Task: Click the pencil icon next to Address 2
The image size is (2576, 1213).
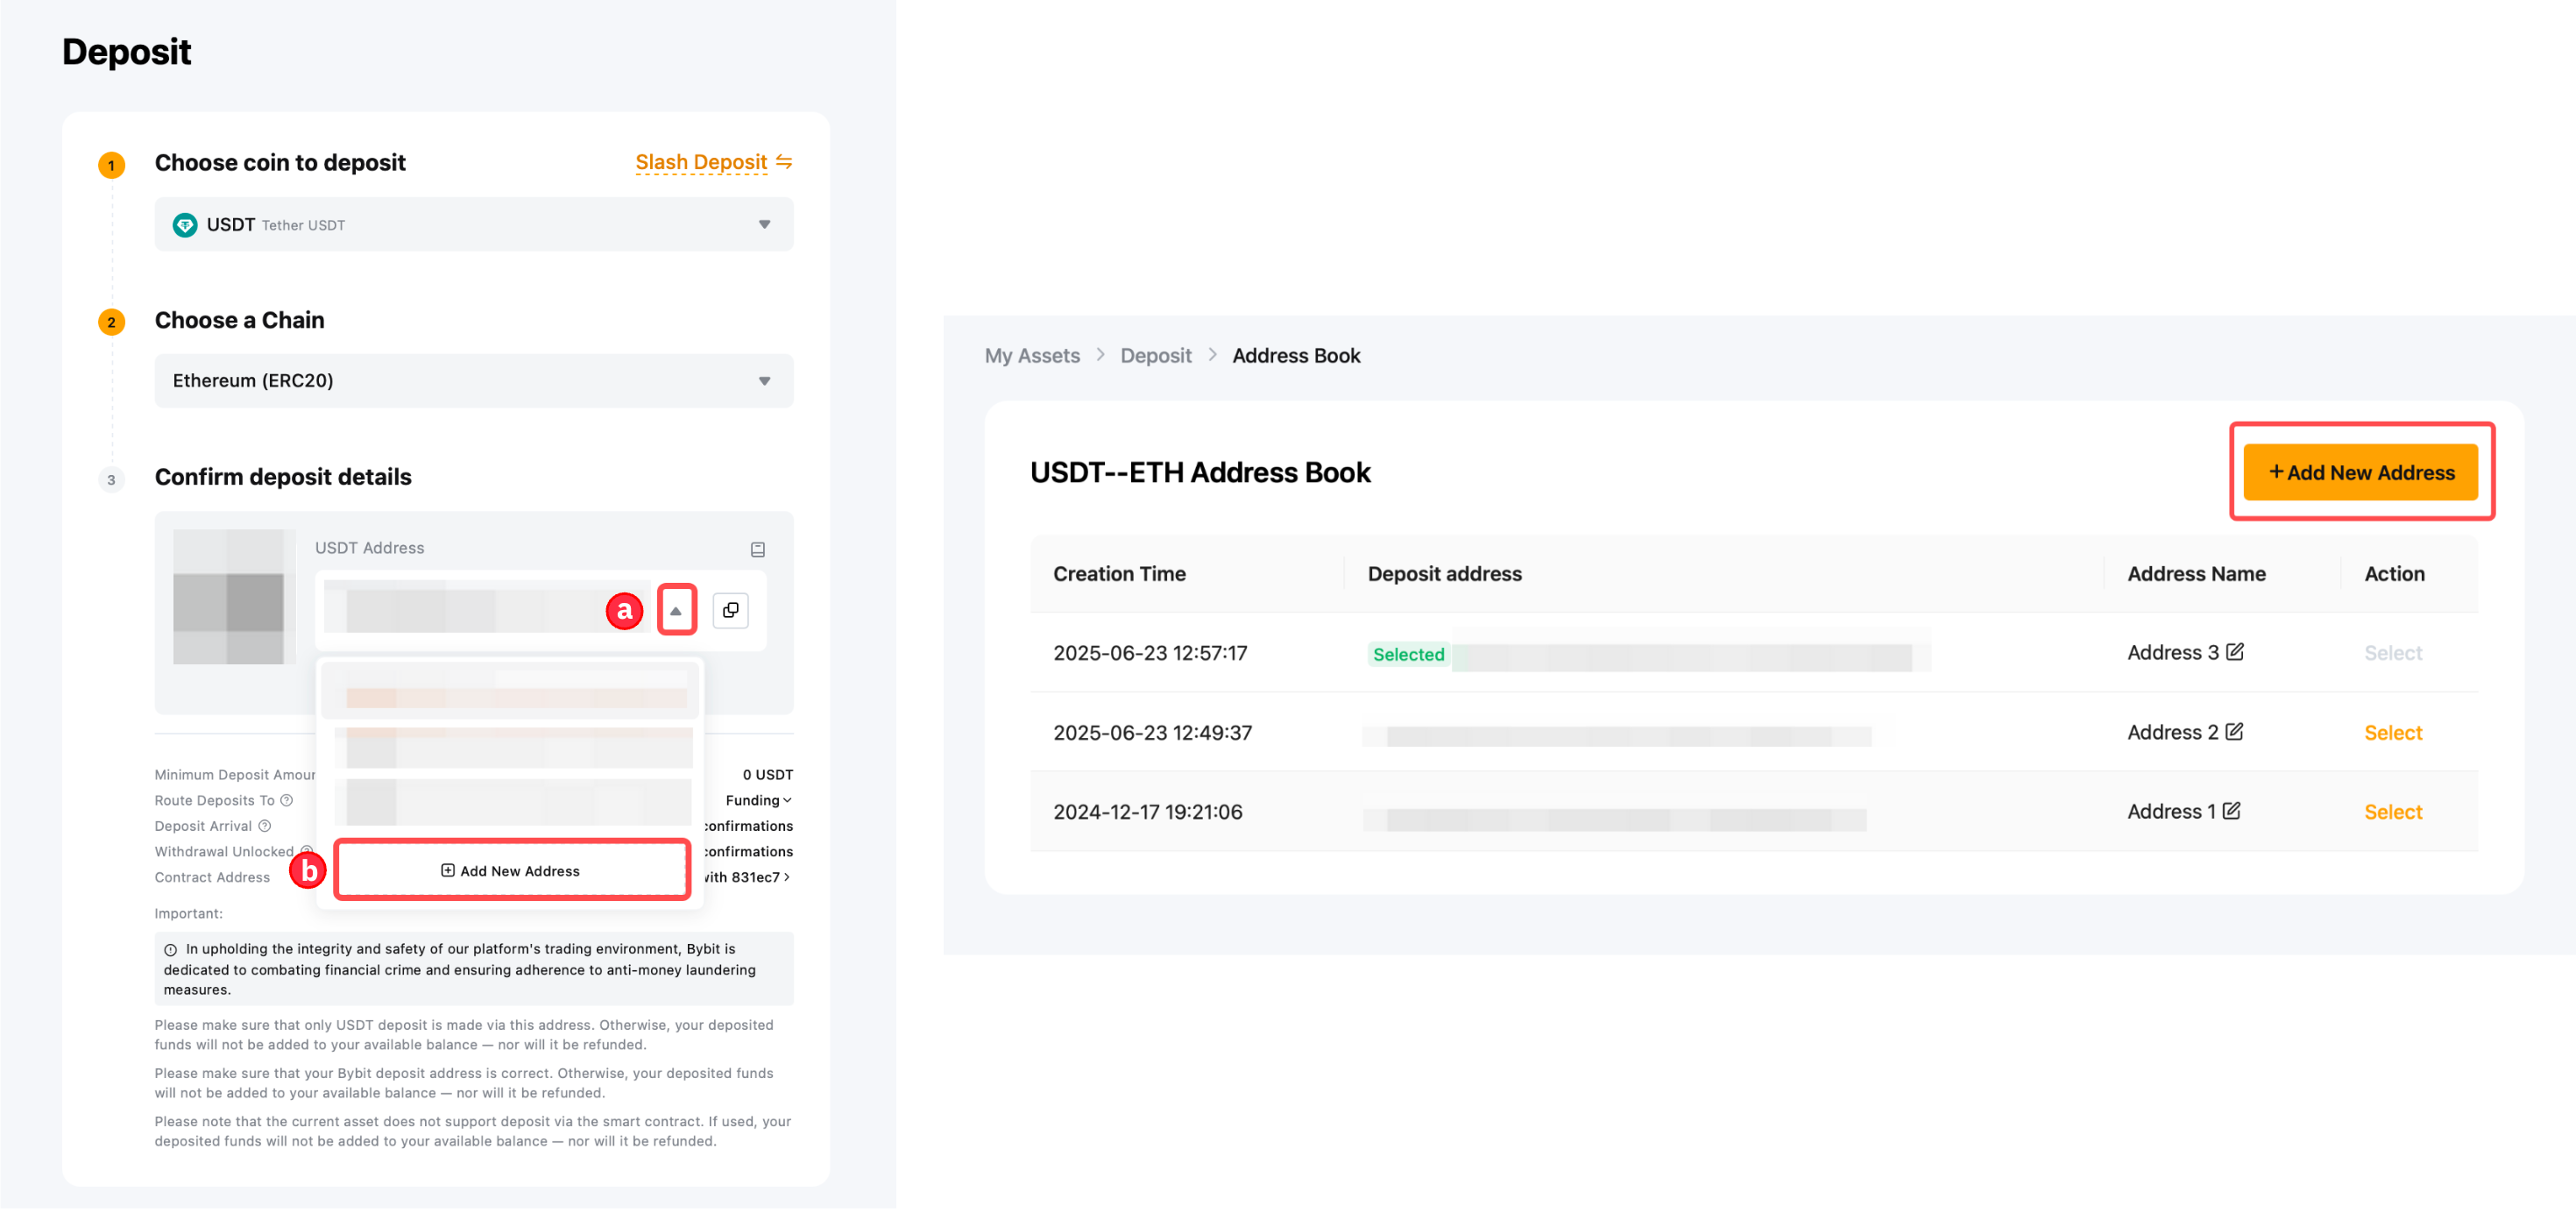Action: pyautogui.click(x=2234, y=732)
